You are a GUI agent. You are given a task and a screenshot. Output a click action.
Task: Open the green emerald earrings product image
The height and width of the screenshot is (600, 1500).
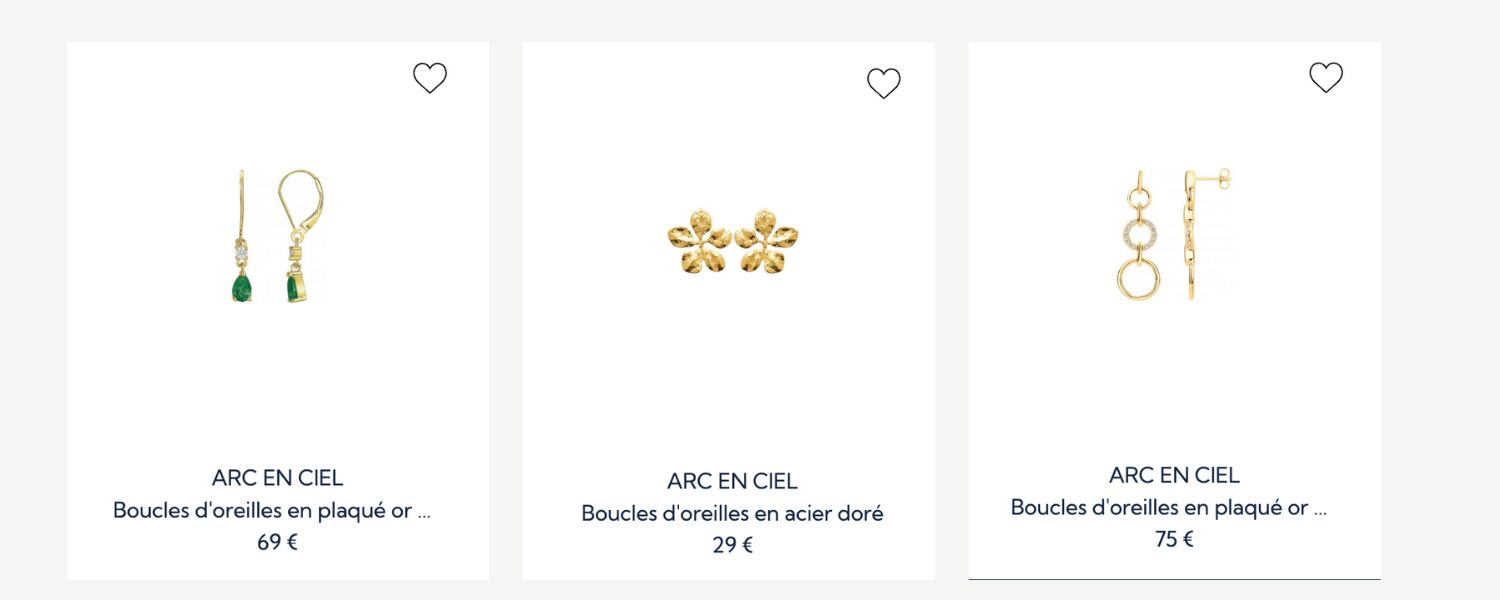click(277, 237)
